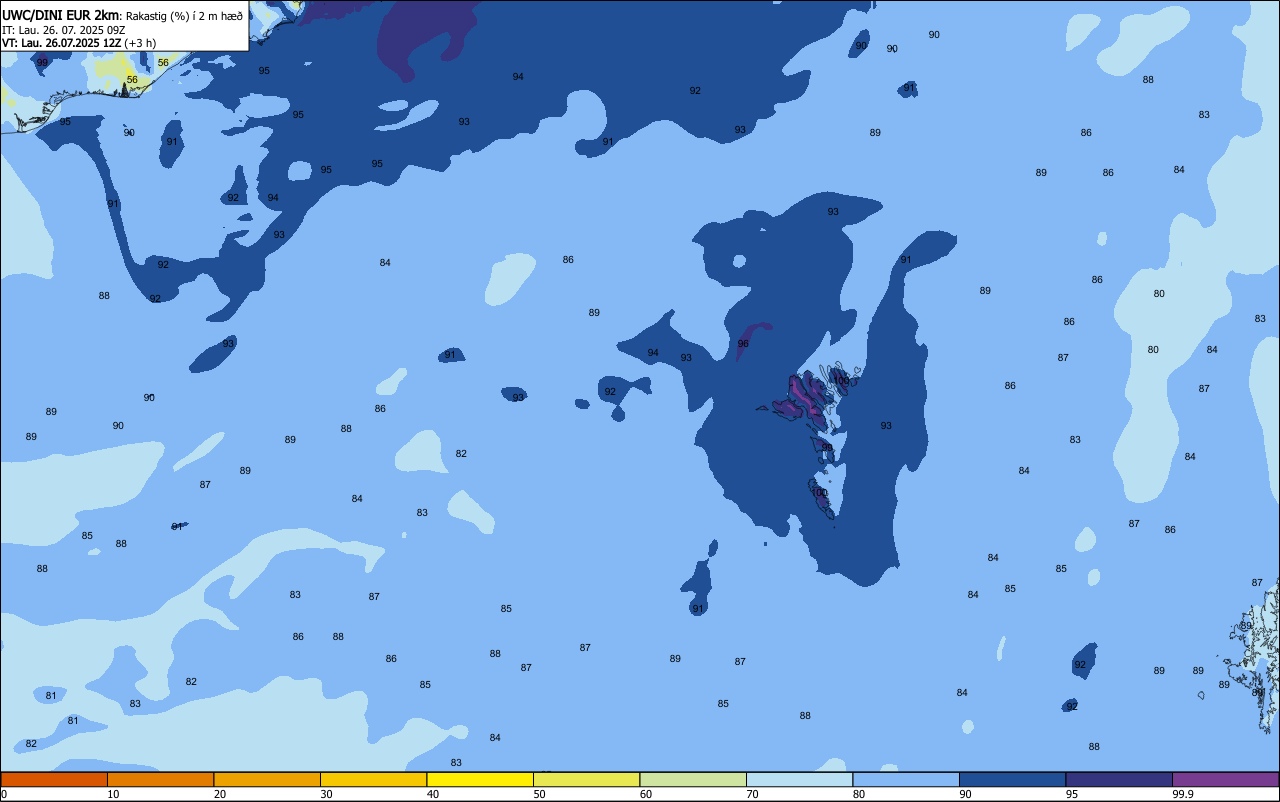Select the pale blue 70–80 legend band
This screenshot has width=1280, height=802.
799,779
